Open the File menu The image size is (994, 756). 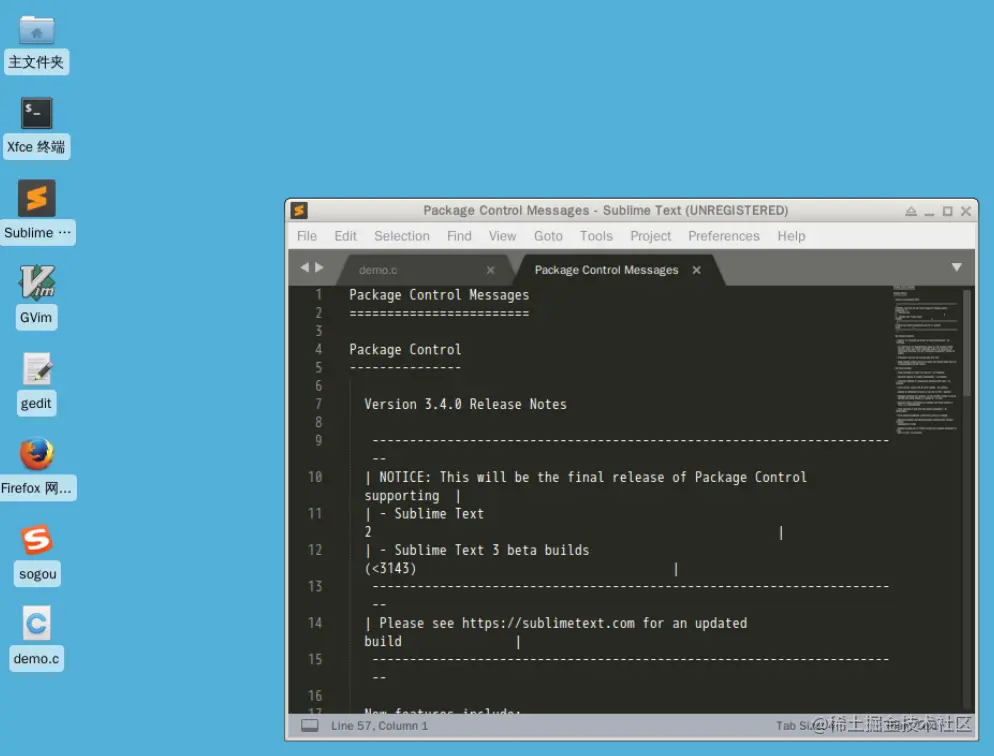pos(307,236)
